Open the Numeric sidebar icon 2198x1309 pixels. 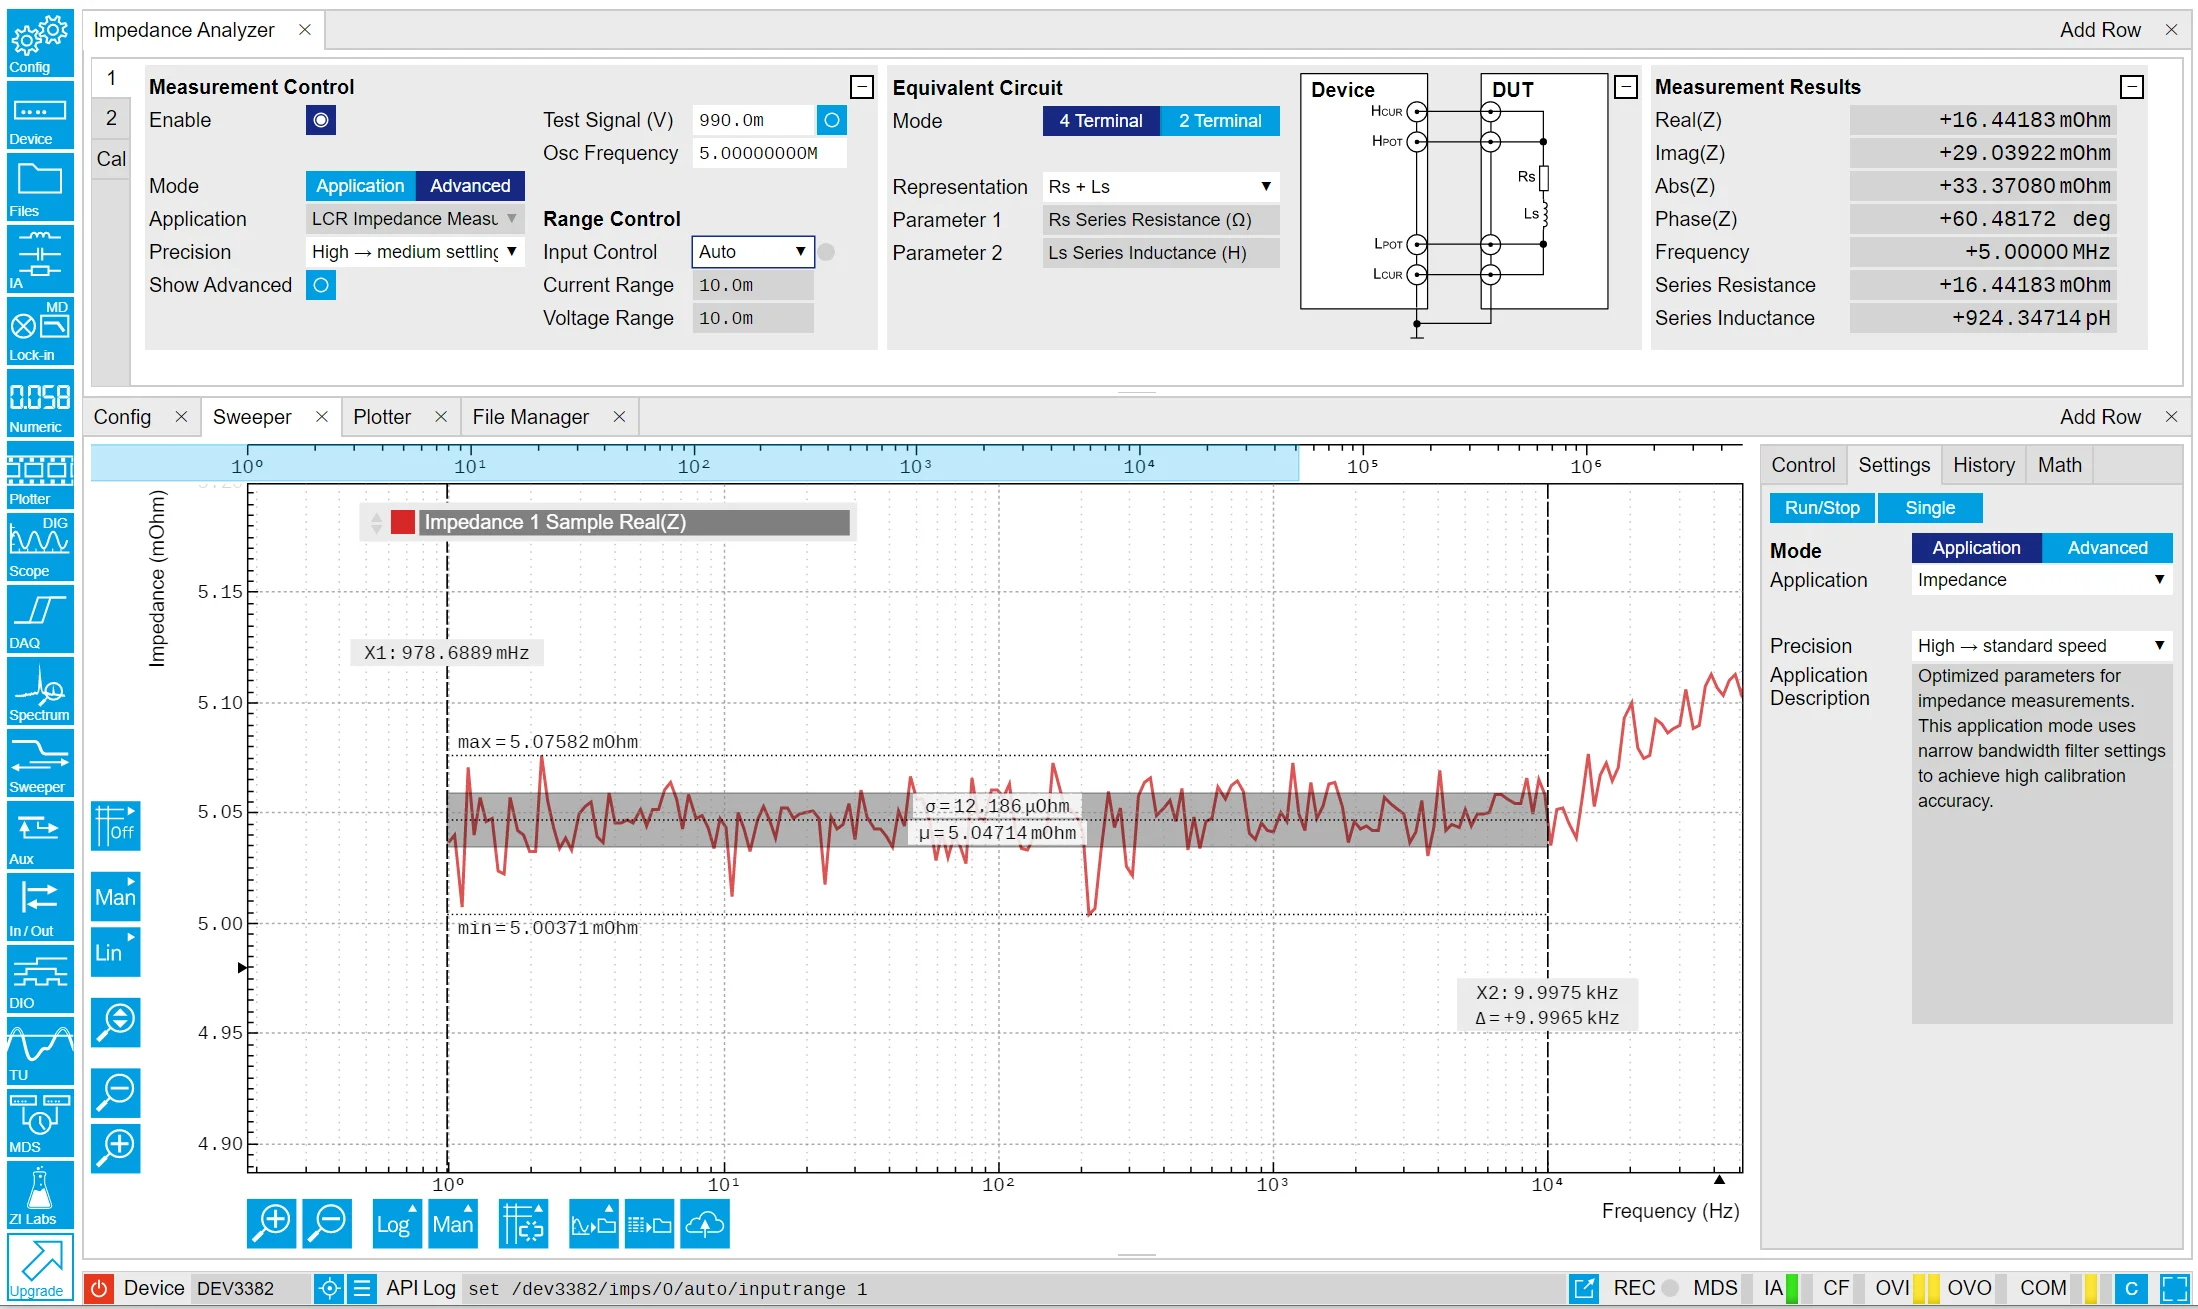pos(40,403)
